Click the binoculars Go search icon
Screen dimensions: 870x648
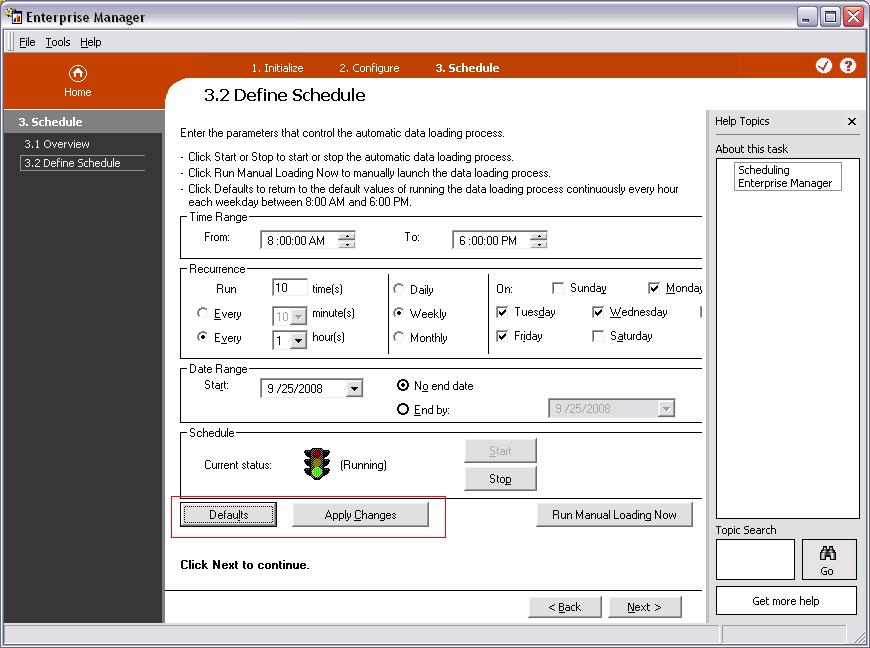pyautogui.click(x=829, y=559)
